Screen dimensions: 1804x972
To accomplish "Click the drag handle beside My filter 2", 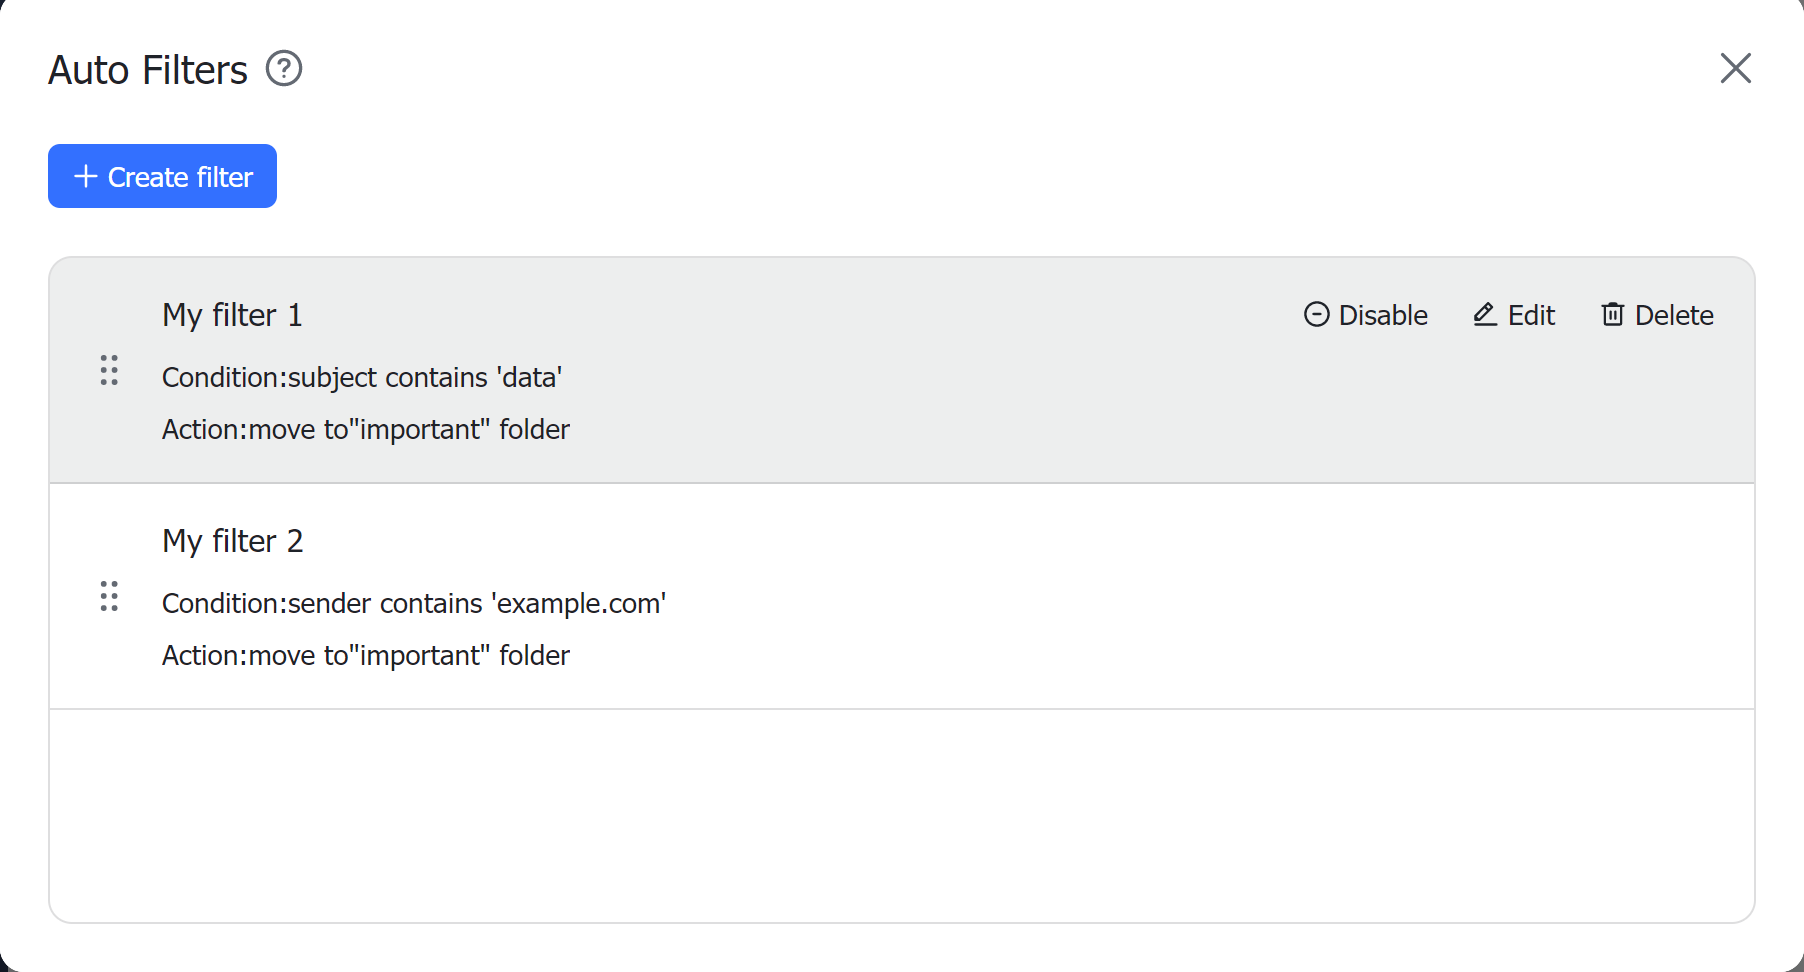I will click(x=109, y=597).
